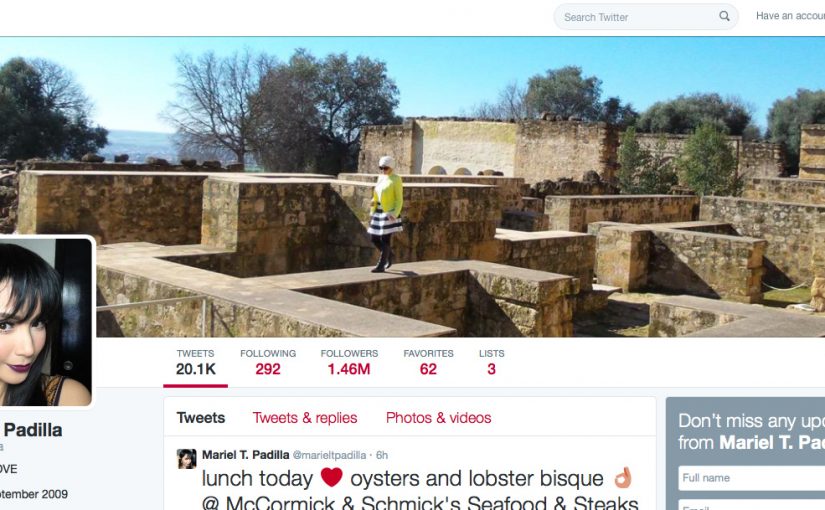View the Following 292 list
Viewport: 825px width, 510px height.
click(x=268, y=363)
